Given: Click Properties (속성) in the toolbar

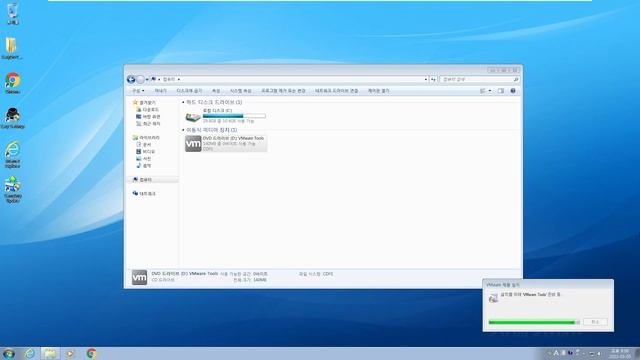Looking at the screenshot, I should click(x=216, y=91).
